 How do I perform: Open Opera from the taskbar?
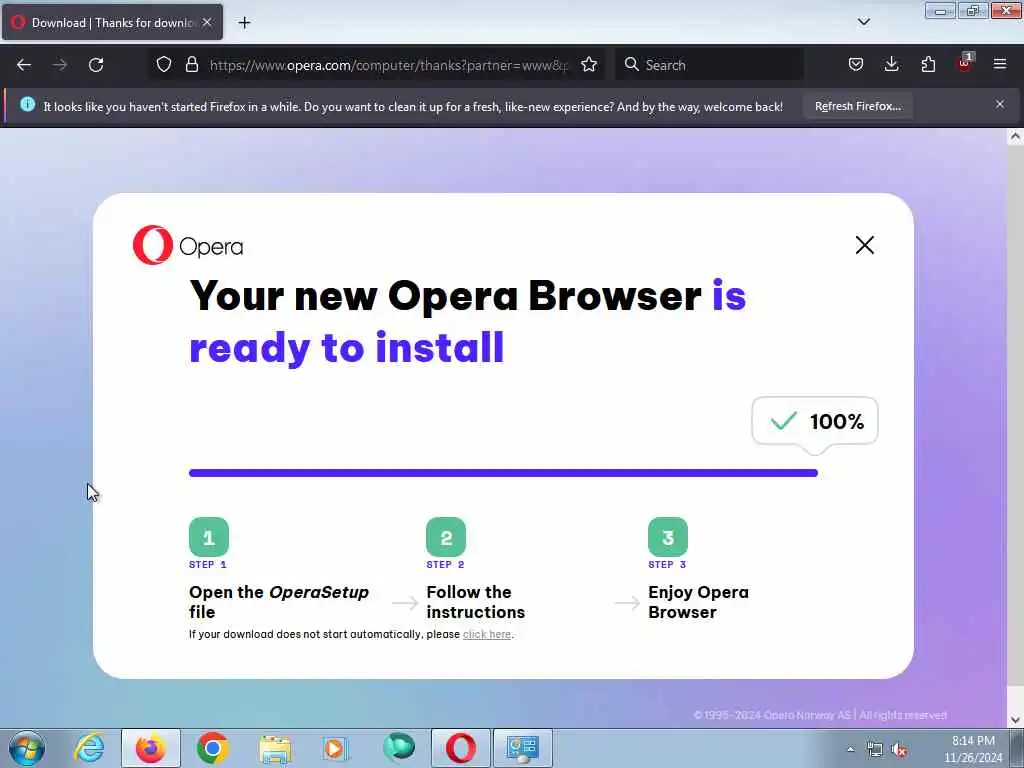(460, 748)
